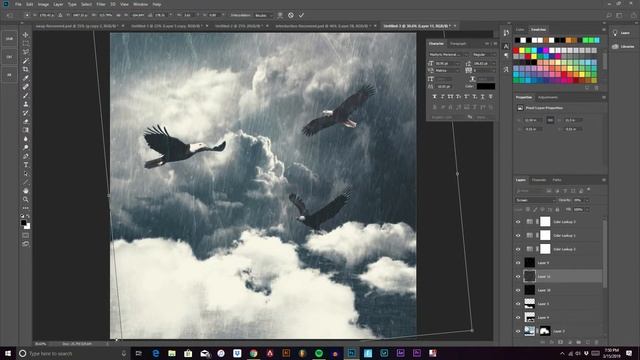The image size is (640, 360).
Task: Open the Fill dropdown arrow
Action: point(587,209)
